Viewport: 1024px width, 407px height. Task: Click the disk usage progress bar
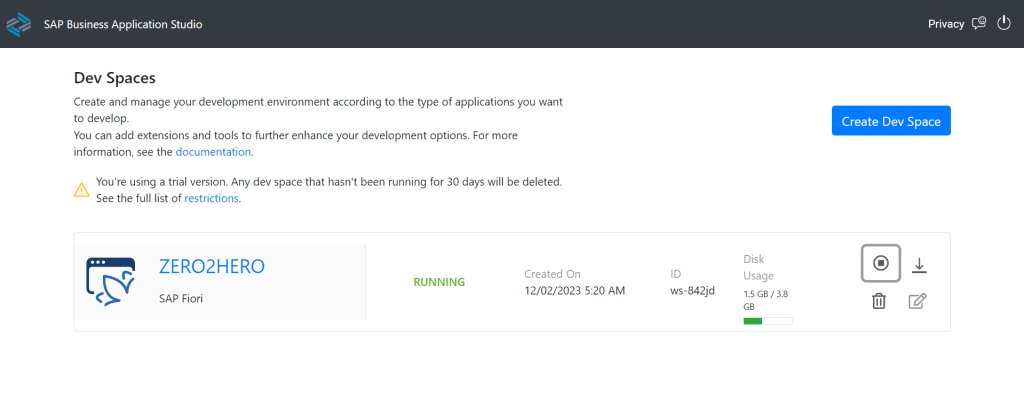pos(767,321)
